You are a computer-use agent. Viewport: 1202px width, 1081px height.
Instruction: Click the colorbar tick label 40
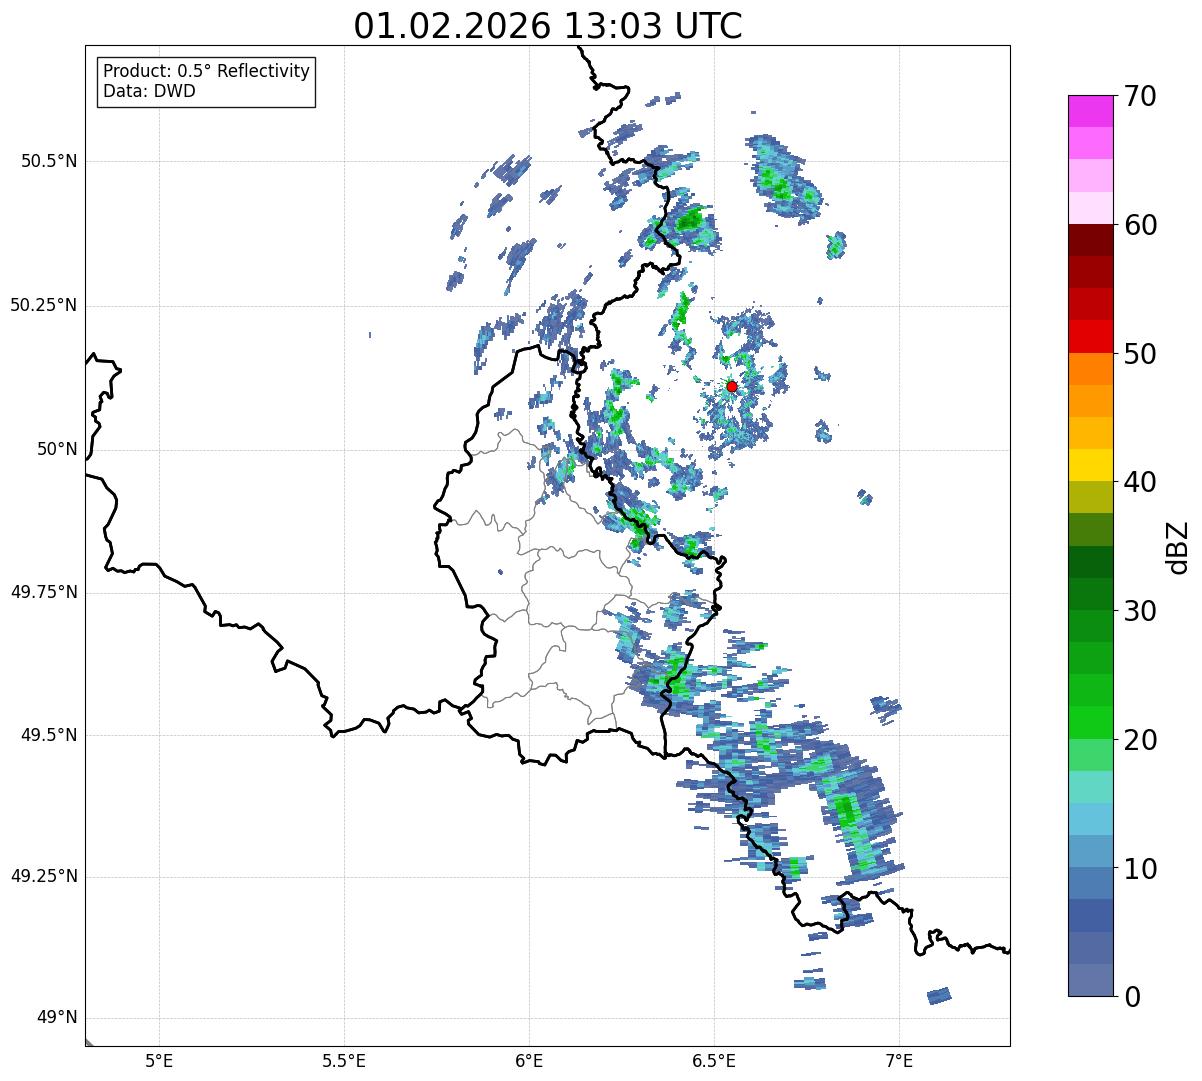[x=1142, y=482]
